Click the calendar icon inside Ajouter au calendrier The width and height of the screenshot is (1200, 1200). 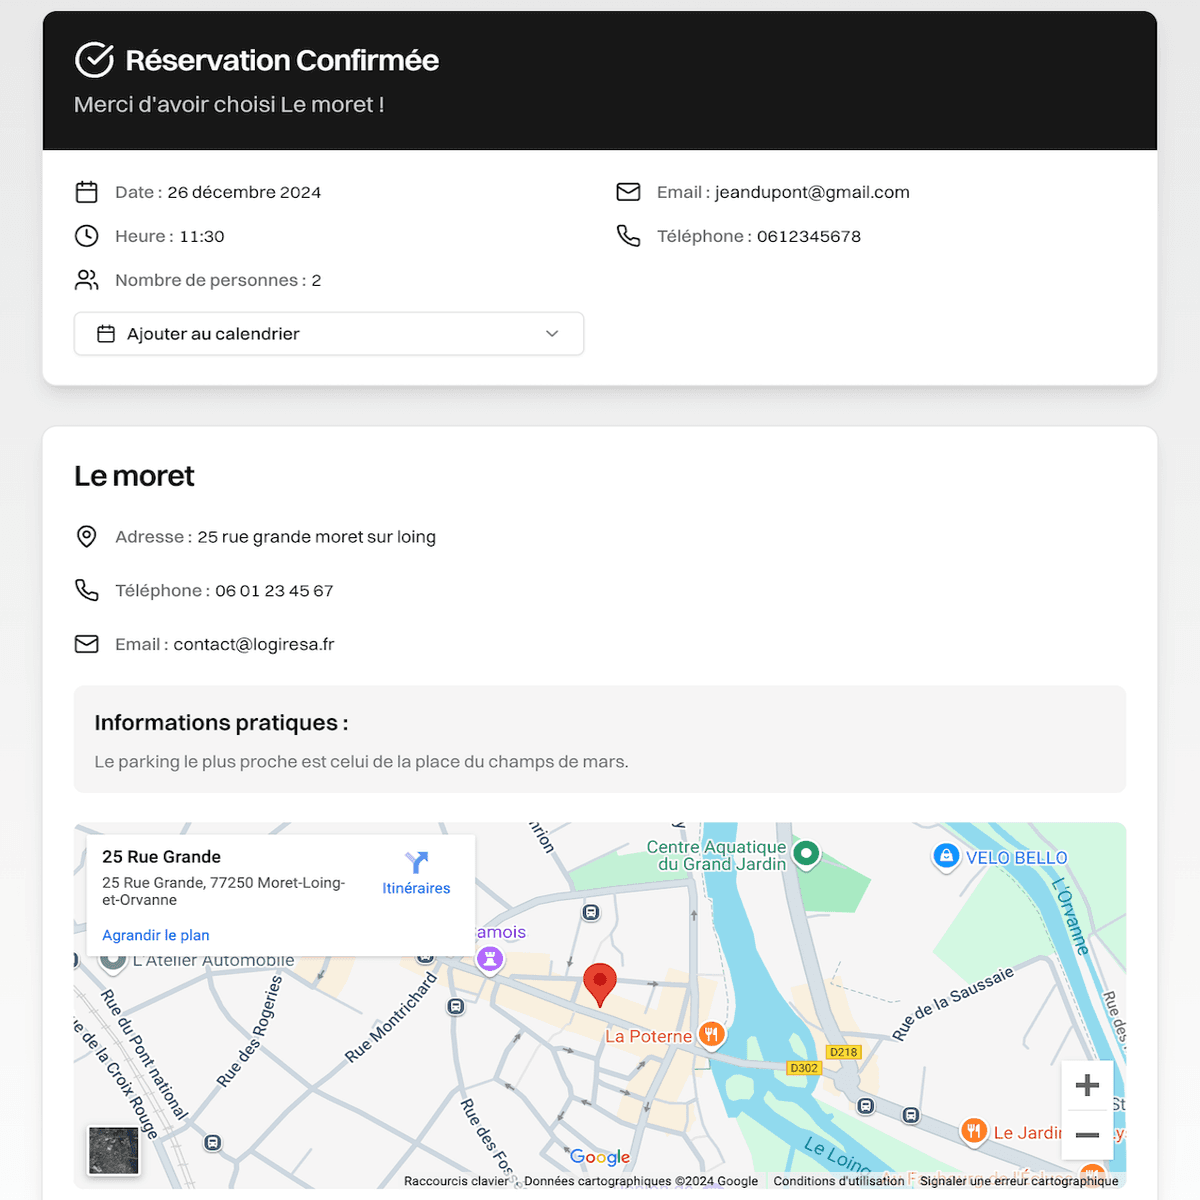[106, 334]
